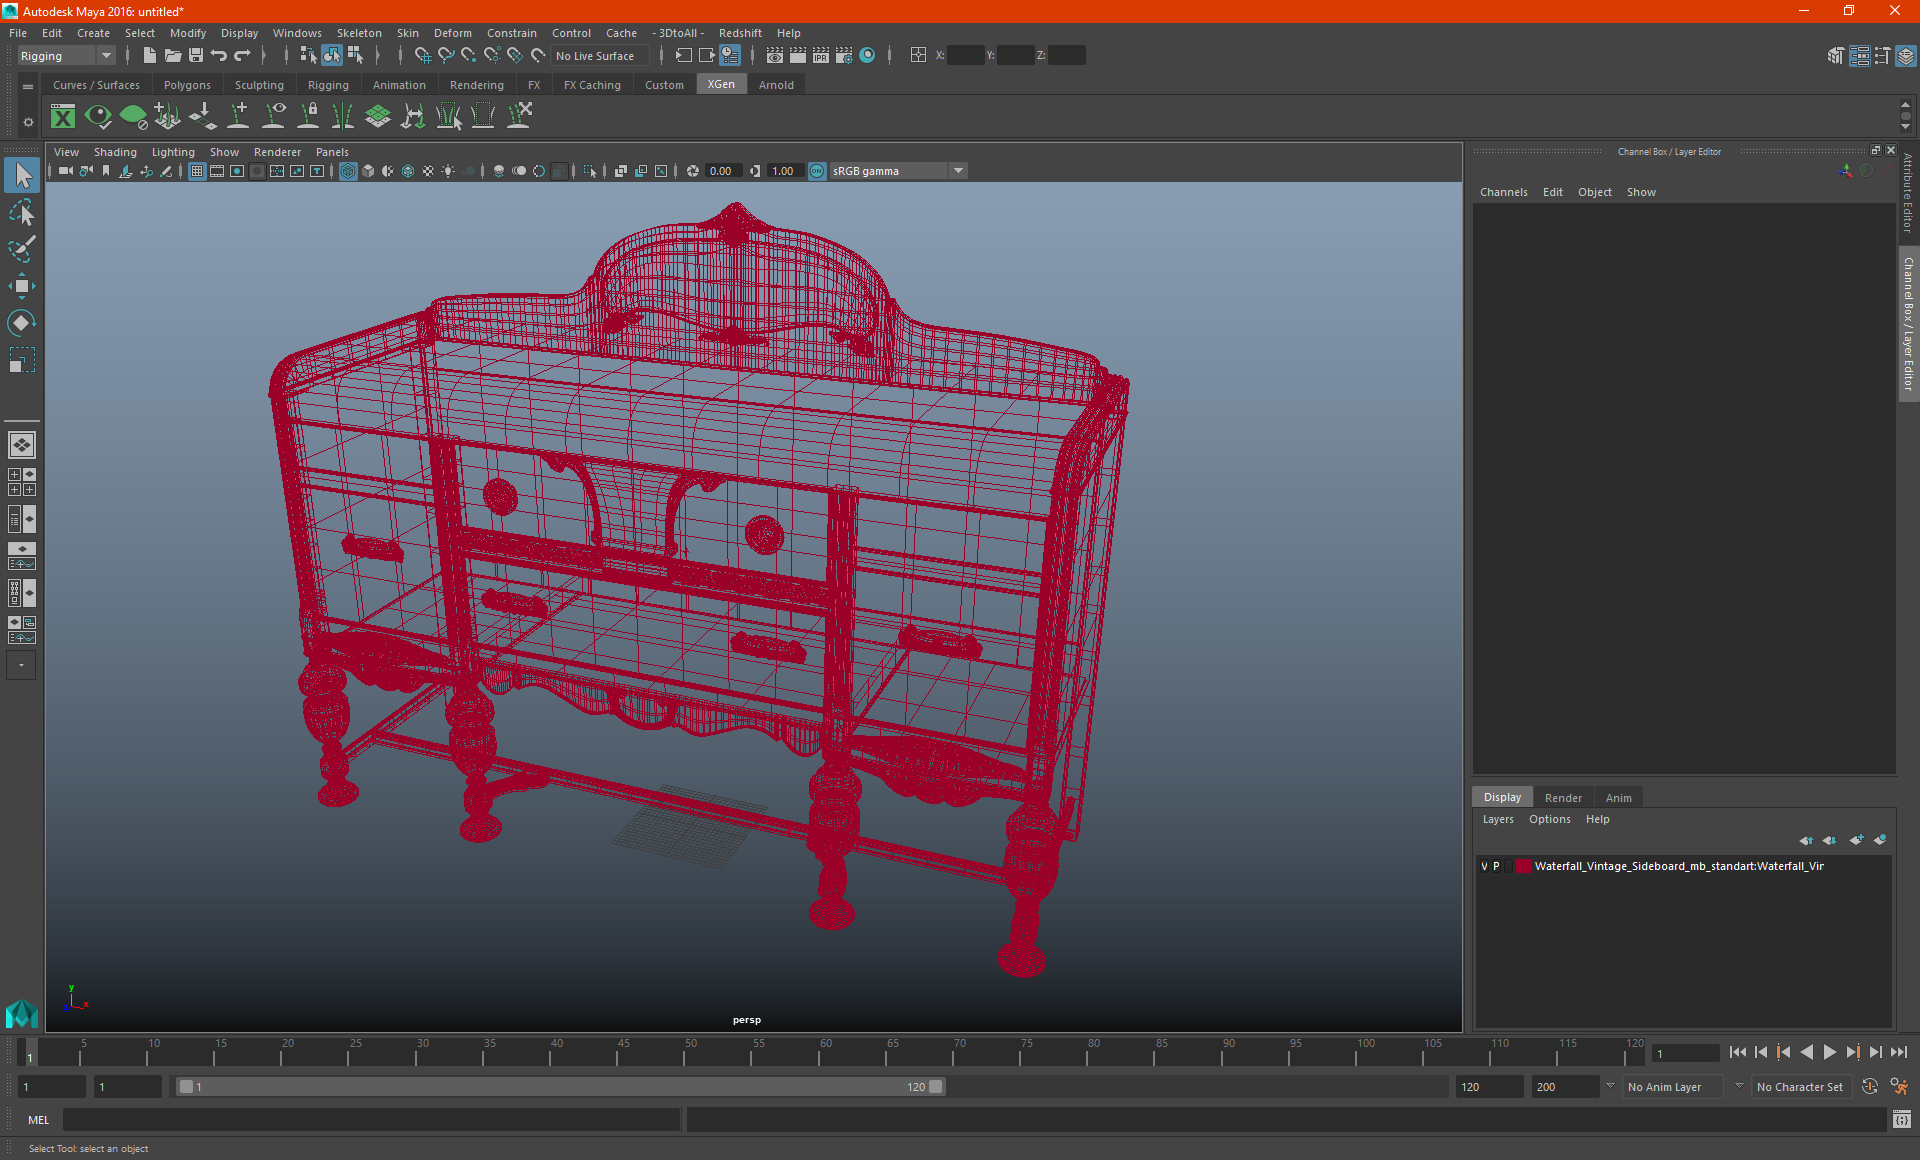Expand the sRGB gamma dropdown
Viewport: 1920px width, 1160px height.
[958, 171]
